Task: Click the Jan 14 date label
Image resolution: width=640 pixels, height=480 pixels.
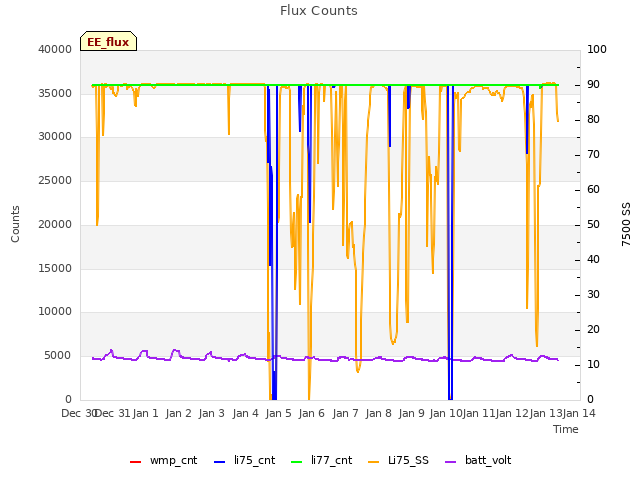Action: pyautogui.click(x=579, y=413)
